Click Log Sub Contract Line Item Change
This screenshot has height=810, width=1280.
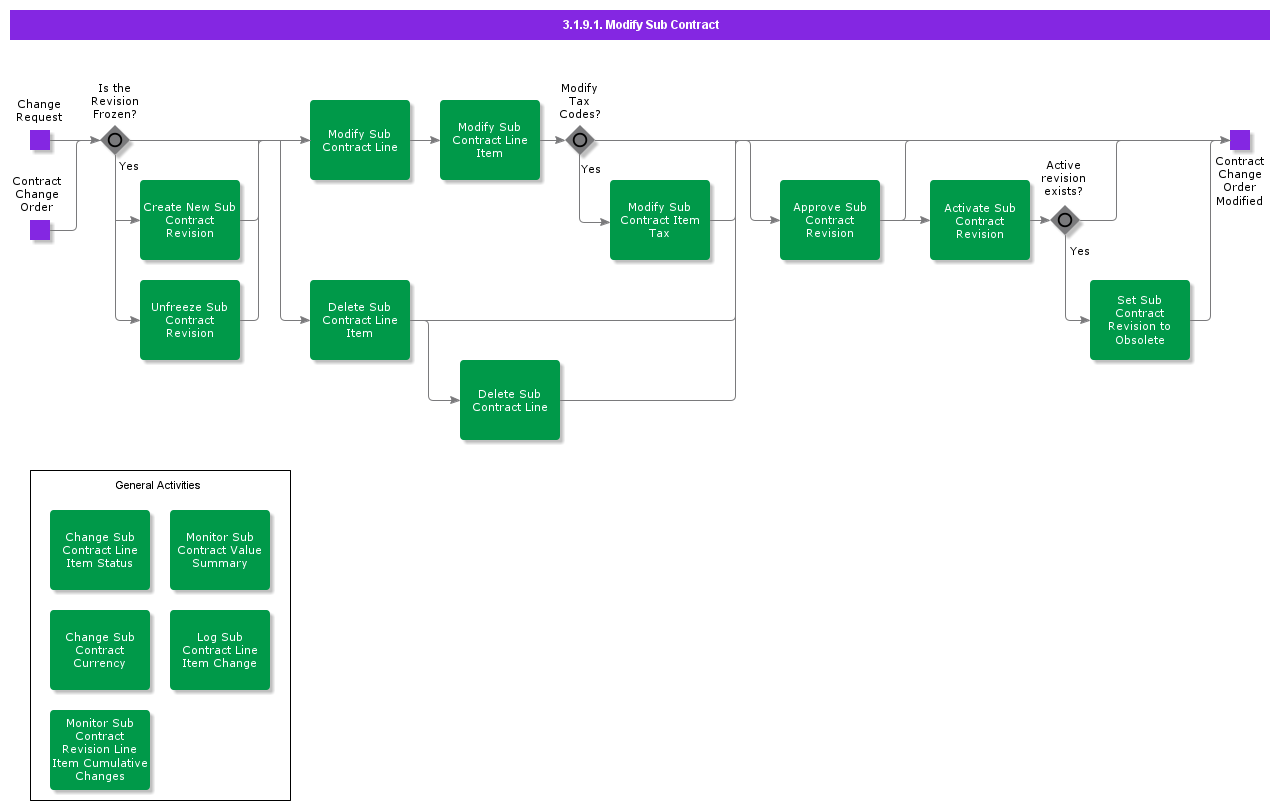click(x=220, y=650)
